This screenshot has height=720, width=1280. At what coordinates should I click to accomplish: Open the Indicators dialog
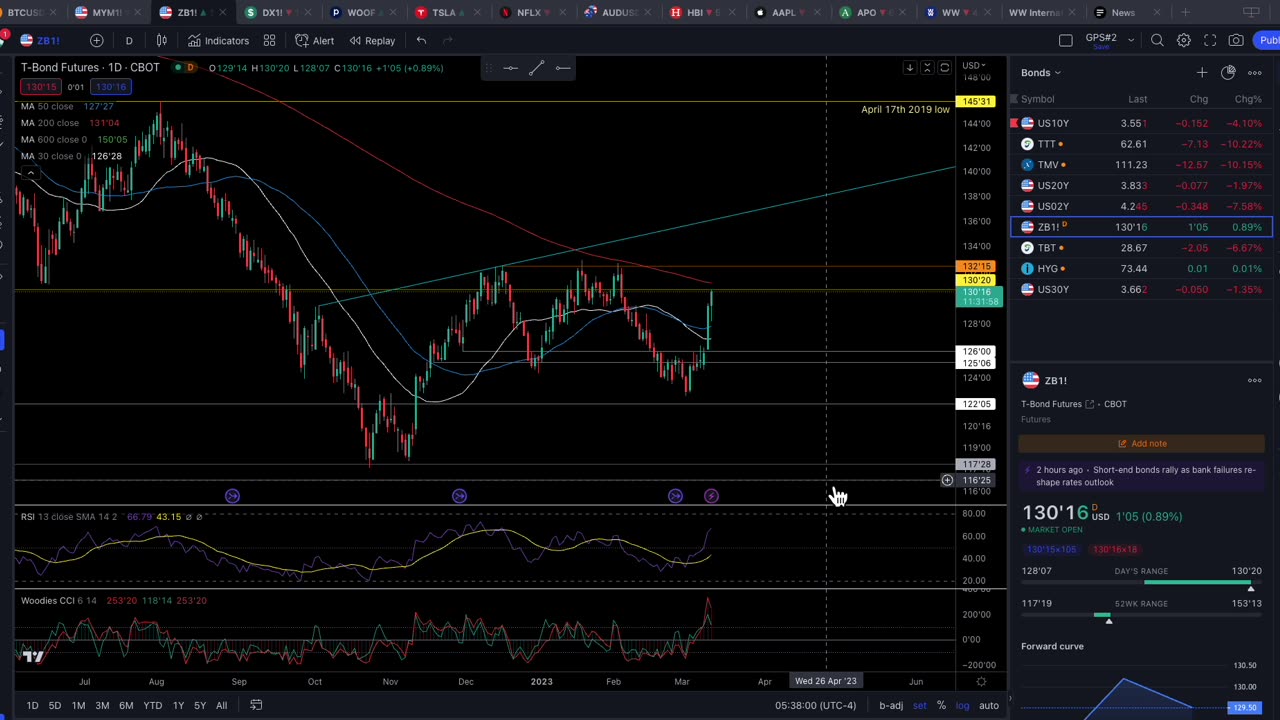click(218, 40)
